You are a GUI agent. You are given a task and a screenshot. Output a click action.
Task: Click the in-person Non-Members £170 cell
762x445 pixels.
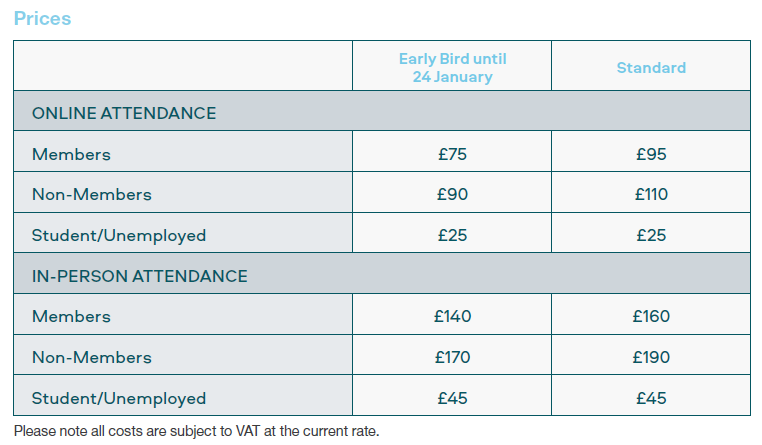[452, 357]
